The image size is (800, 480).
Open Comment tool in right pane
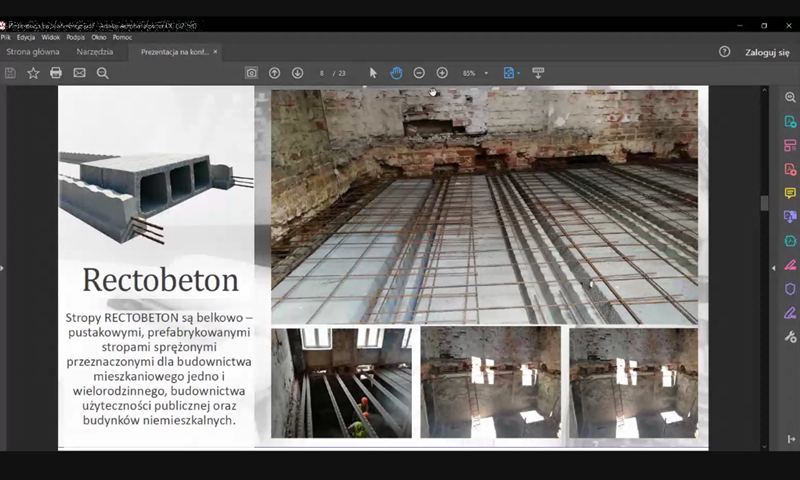790,193
